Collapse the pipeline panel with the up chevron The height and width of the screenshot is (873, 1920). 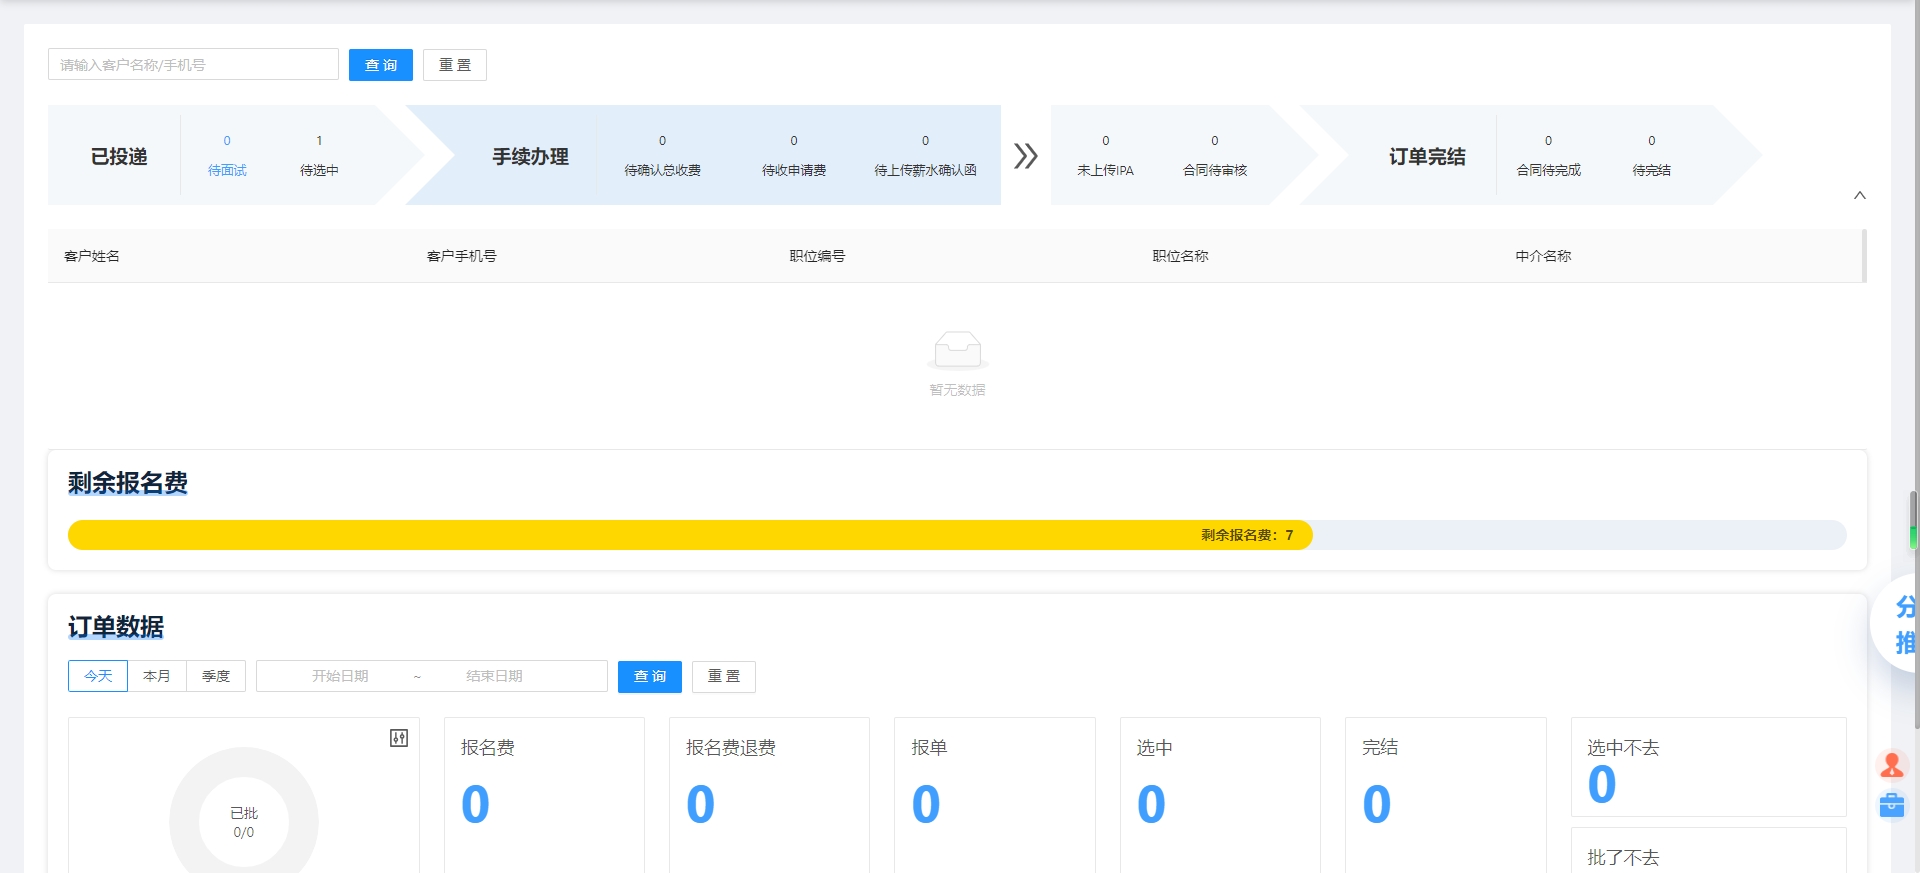pyautogui.click(x=1859, y=195)
